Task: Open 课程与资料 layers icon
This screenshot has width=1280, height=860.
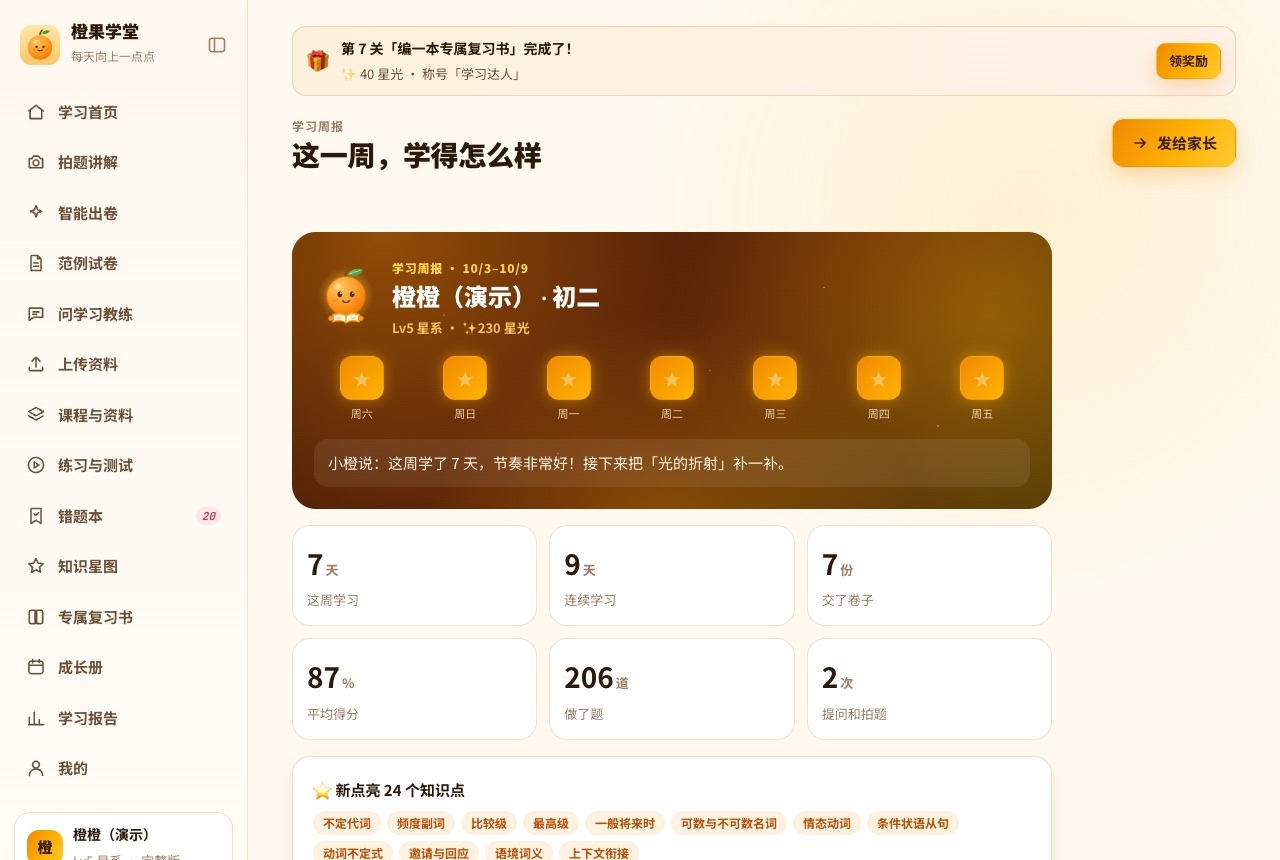Action: (36, 415)
